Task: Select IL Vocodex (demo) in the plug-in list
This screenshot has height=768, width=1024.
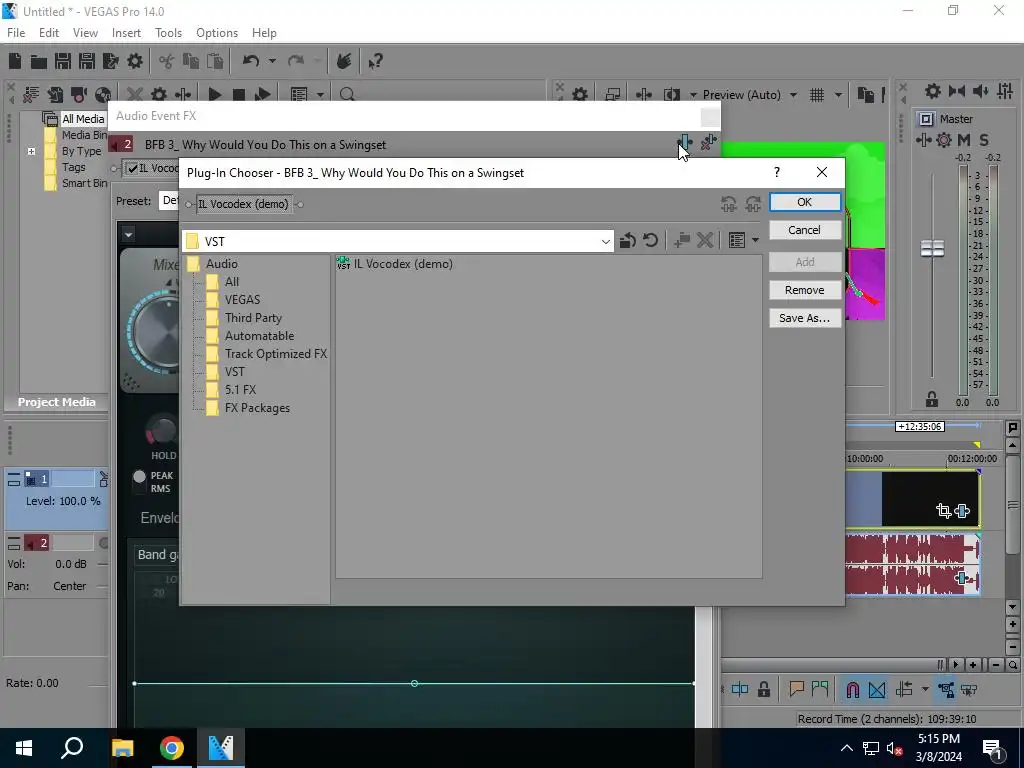Action: coord(394,264)
